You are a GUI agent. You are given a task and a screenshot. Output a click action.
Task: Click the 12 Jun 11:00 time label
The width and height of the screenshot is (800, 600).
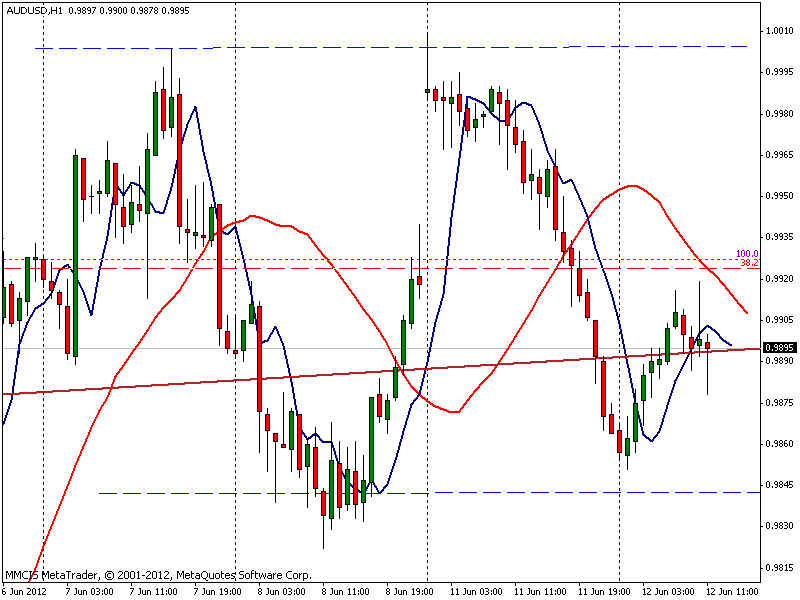point(732,591)
